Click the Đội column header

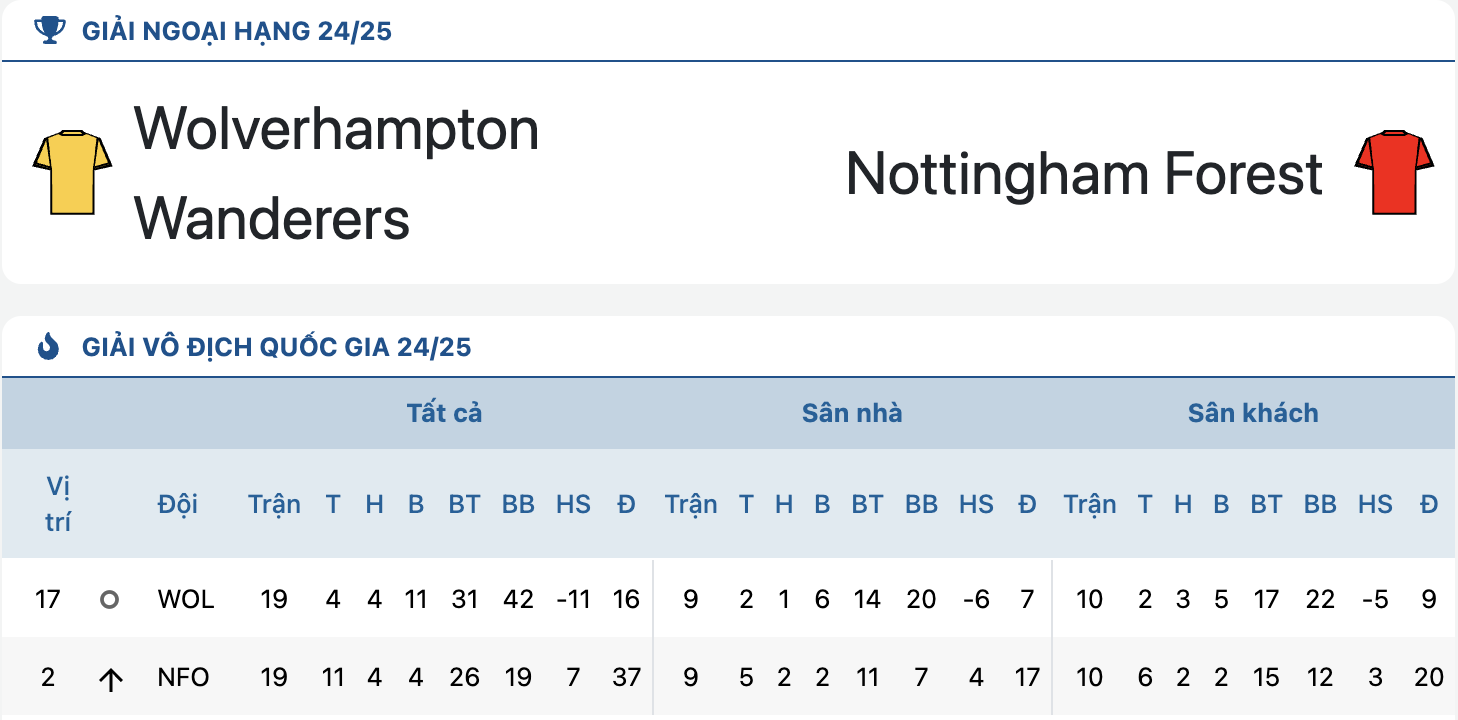177,504
